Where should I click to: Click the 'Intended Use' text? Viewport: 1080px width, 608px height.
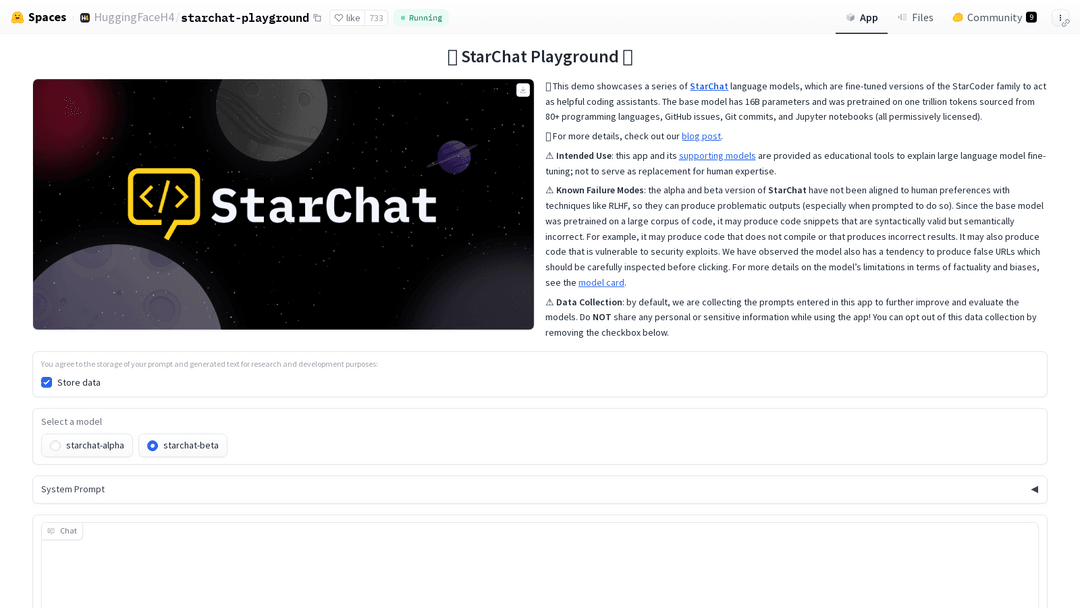point(583,156)
